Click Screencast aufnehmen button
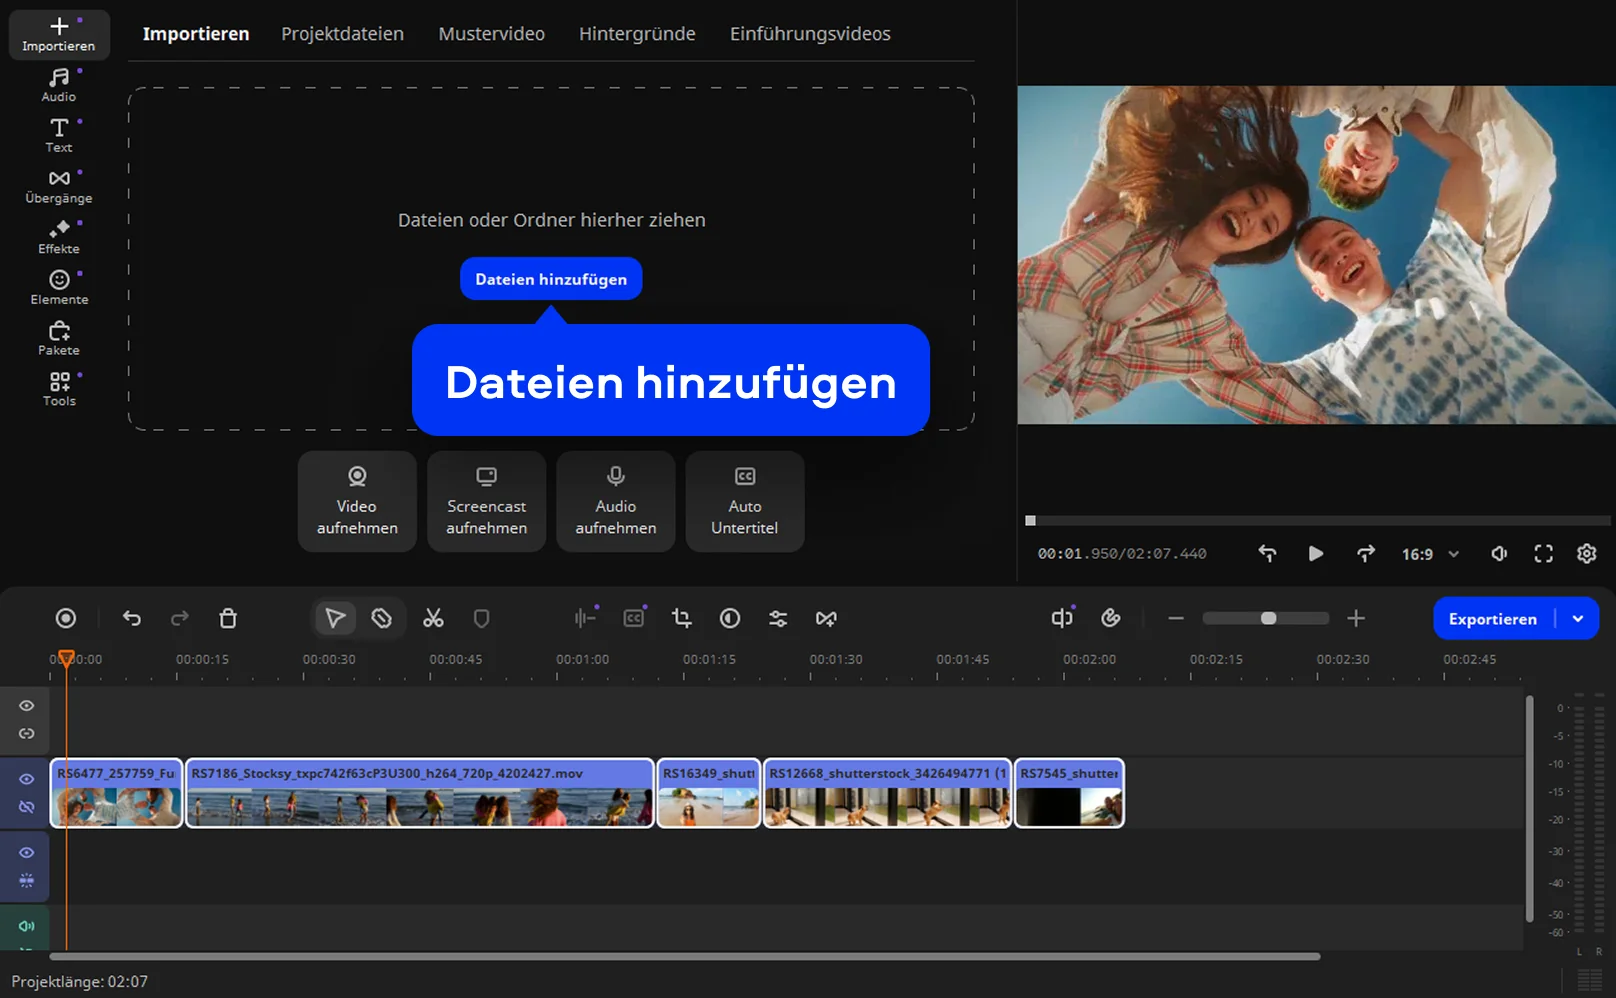This screenshot has width=1616, height=998. coord(486,502)
